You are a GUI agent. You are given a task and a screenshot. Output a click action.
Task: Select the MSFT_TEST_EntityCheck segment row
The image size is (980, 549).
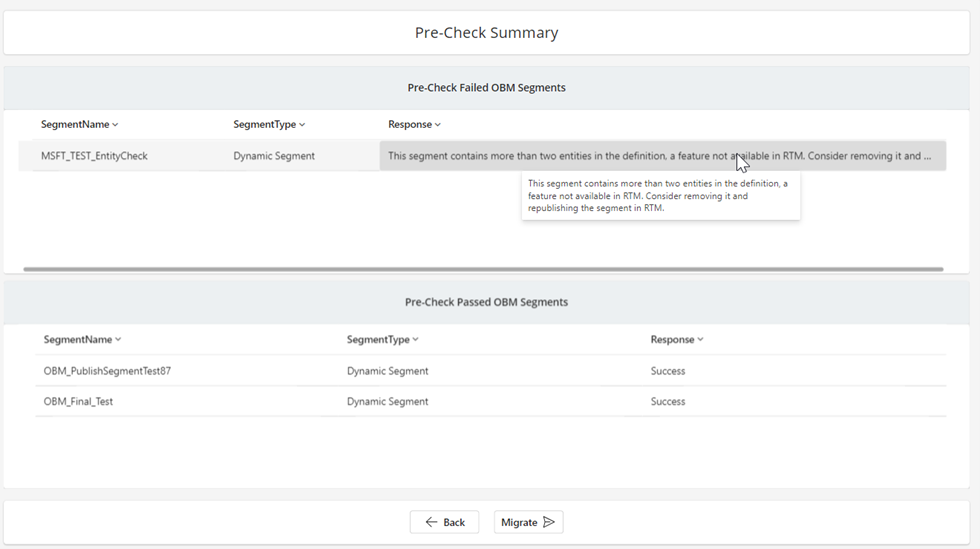(482, 156)
